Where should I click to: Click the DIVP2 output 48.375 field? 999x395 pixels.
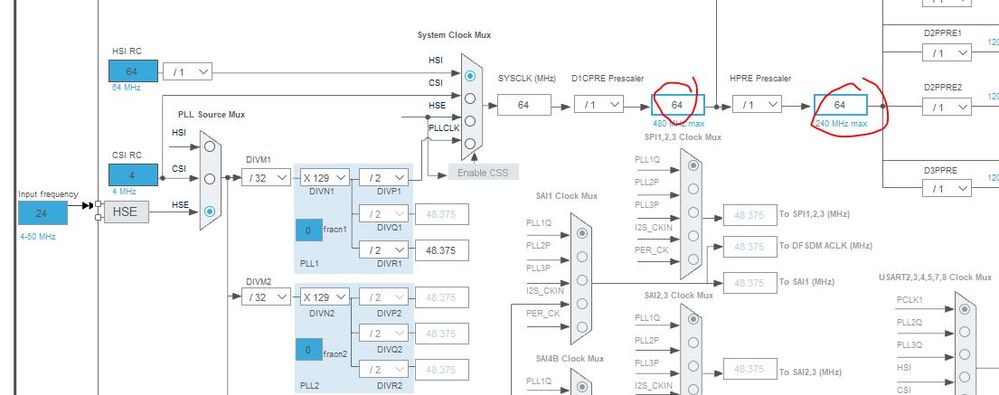(x=442, y=297)
